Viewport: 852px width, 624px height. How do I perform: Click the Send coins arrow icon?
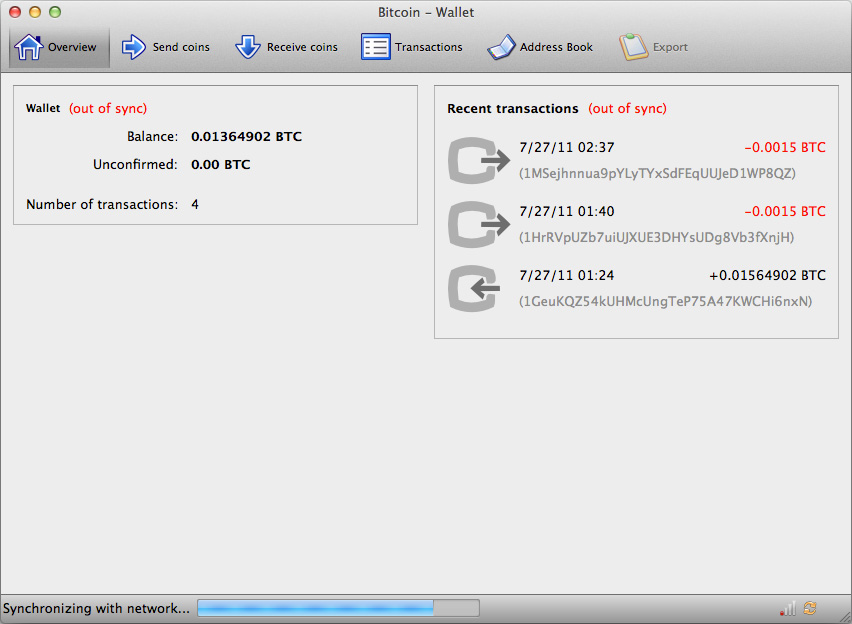134,47
